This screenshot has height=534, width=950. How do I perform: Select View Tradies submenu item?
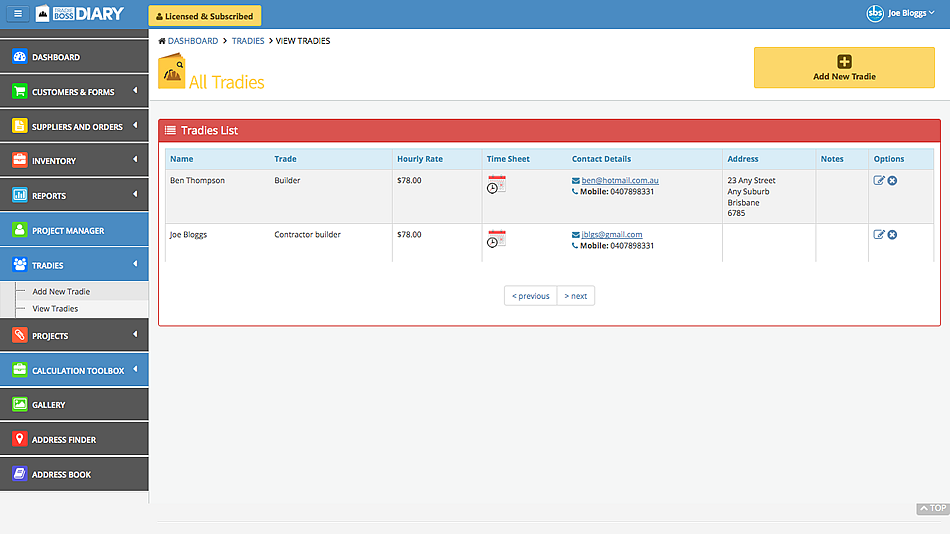pos(55,309)
